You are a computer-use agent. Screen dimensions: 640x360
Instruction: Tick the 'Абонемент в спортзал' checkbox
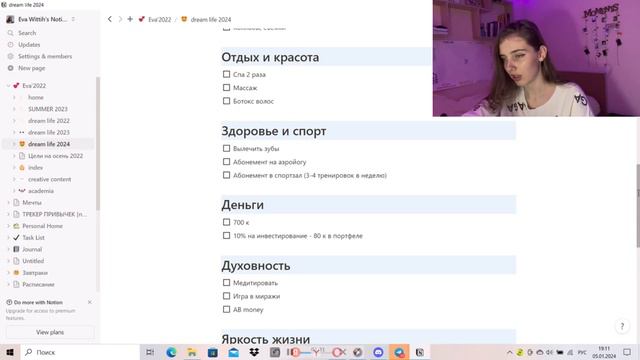click(x=227, y=175)
